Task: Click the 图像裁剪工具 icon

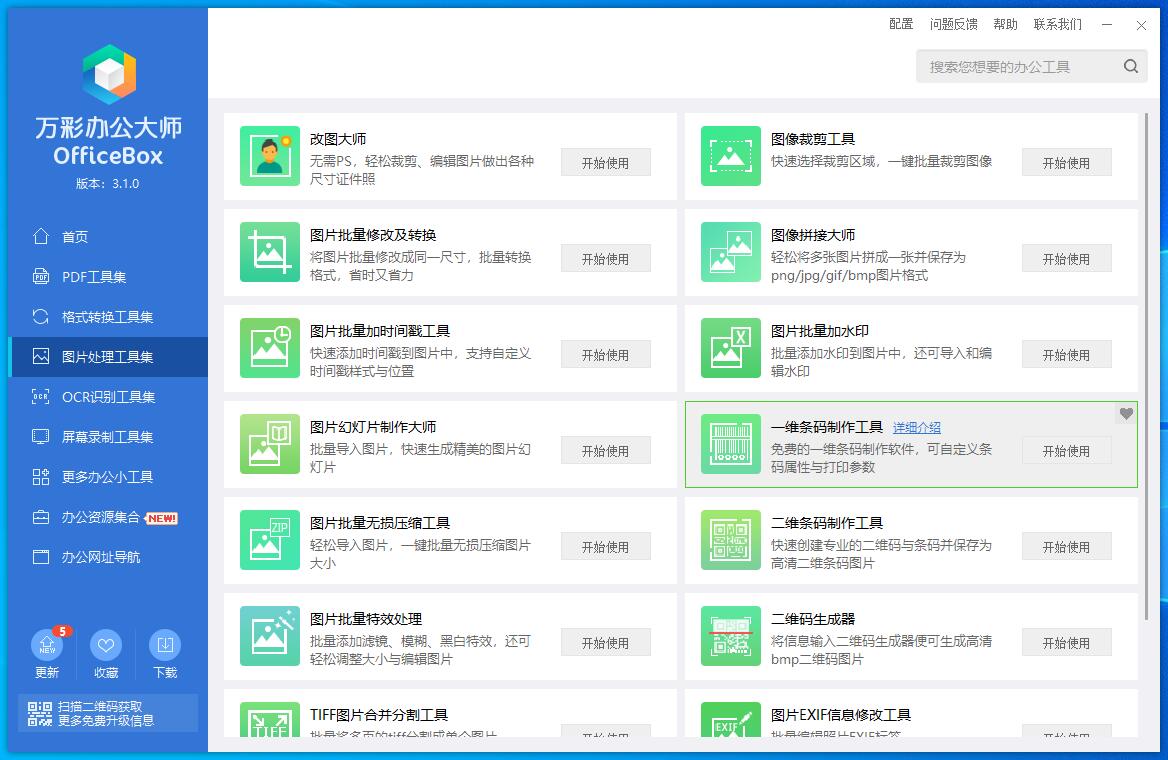Action: click(731, 156)
